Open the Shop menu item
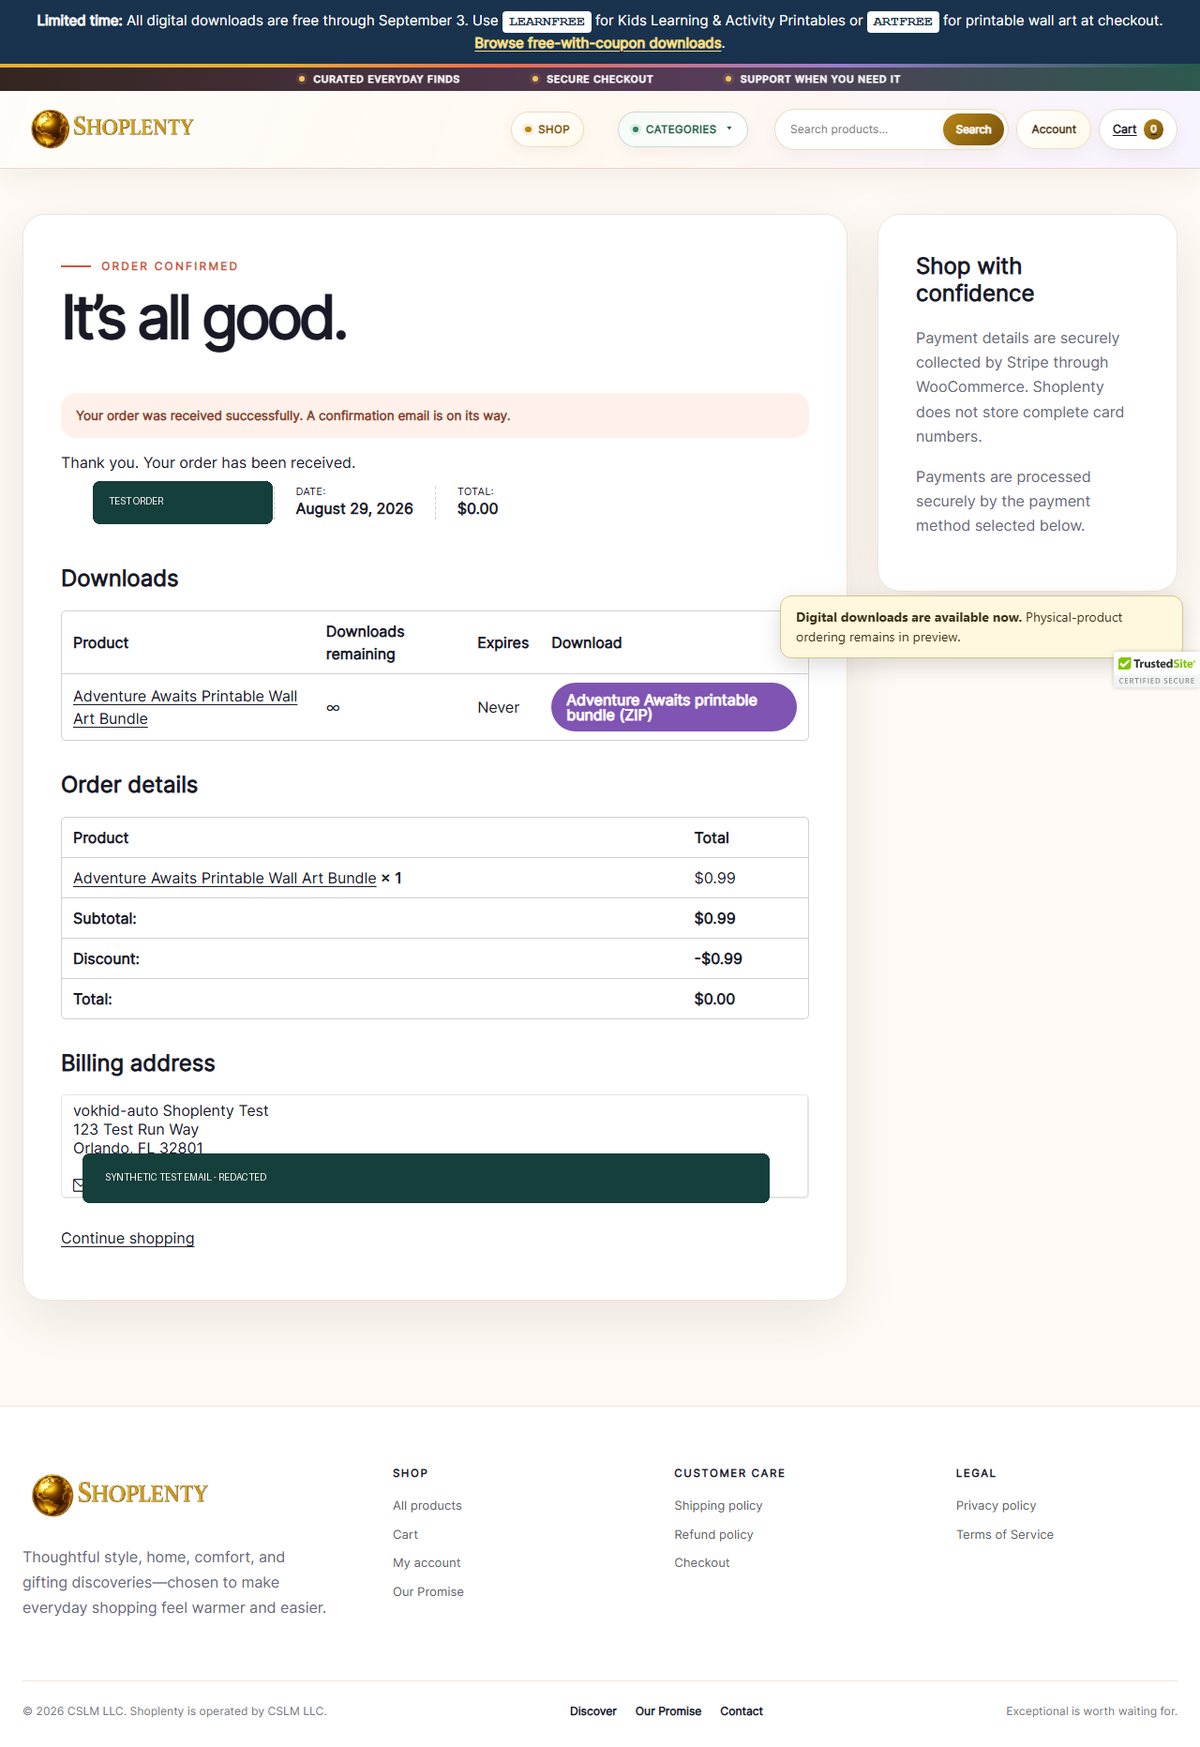Screen dimensions: 1200x1747 547,129
